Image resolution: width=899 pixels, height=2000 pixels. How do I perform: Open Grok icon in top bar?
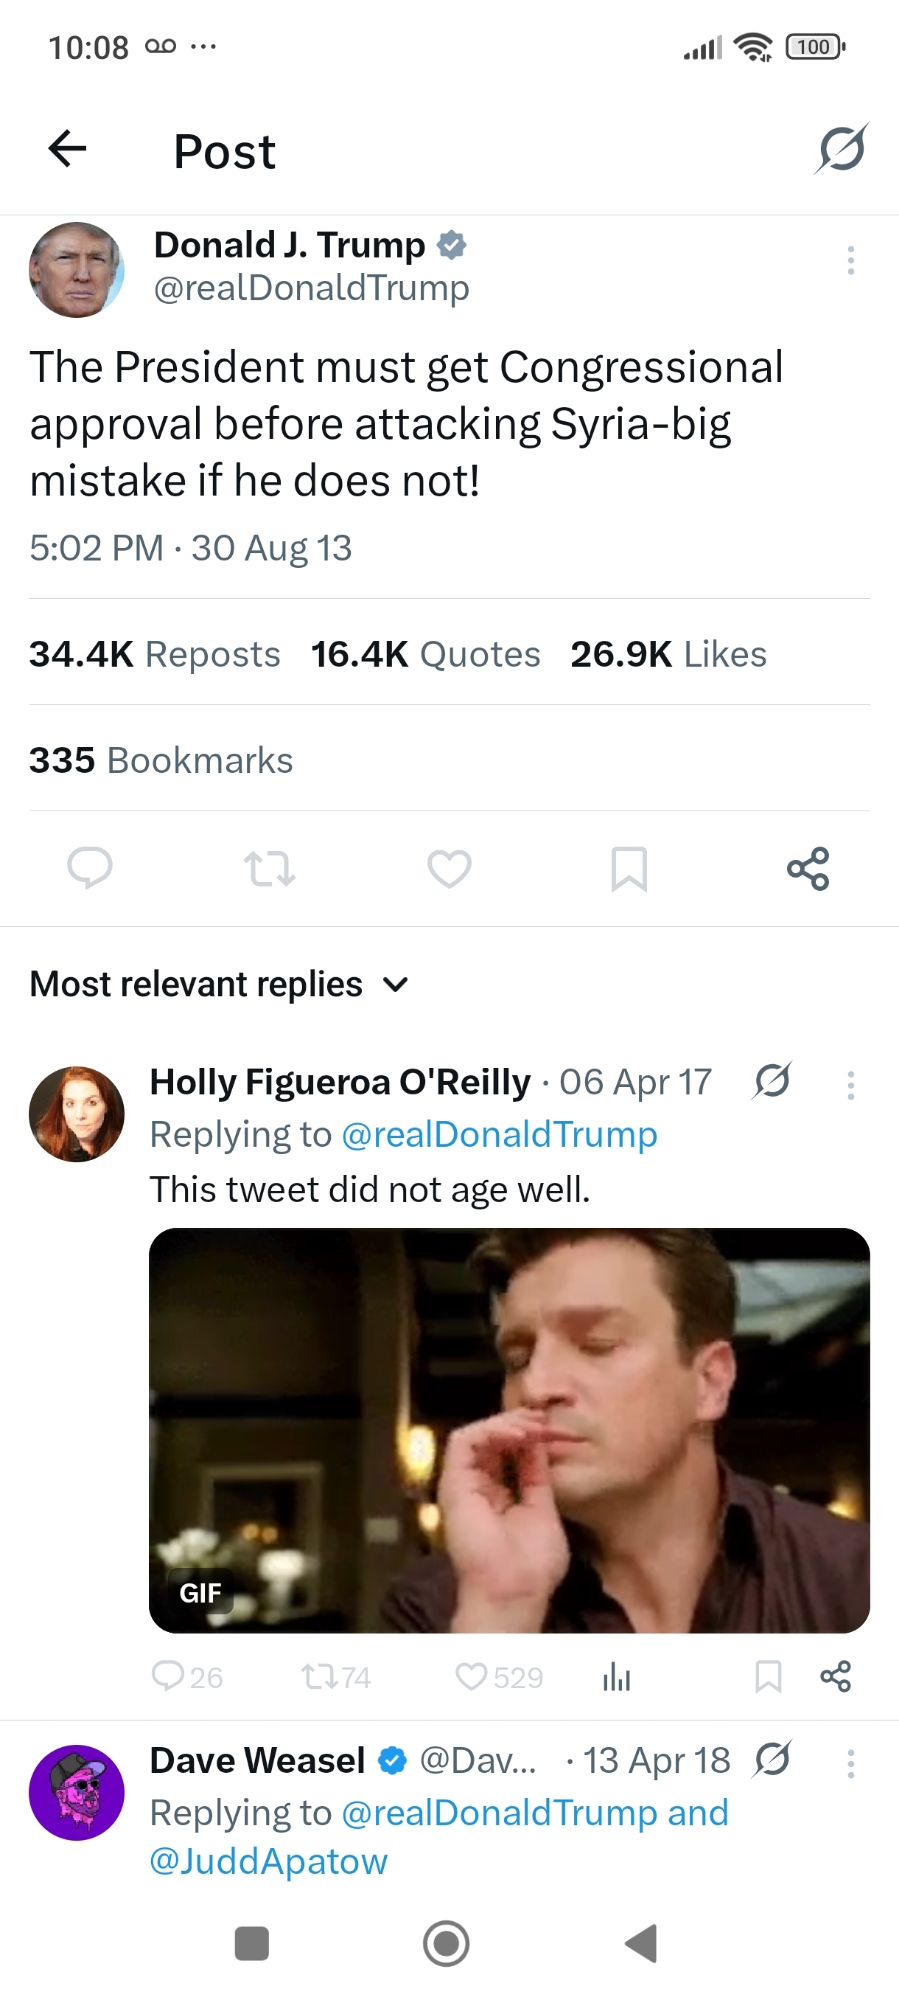tap(841, 149)
